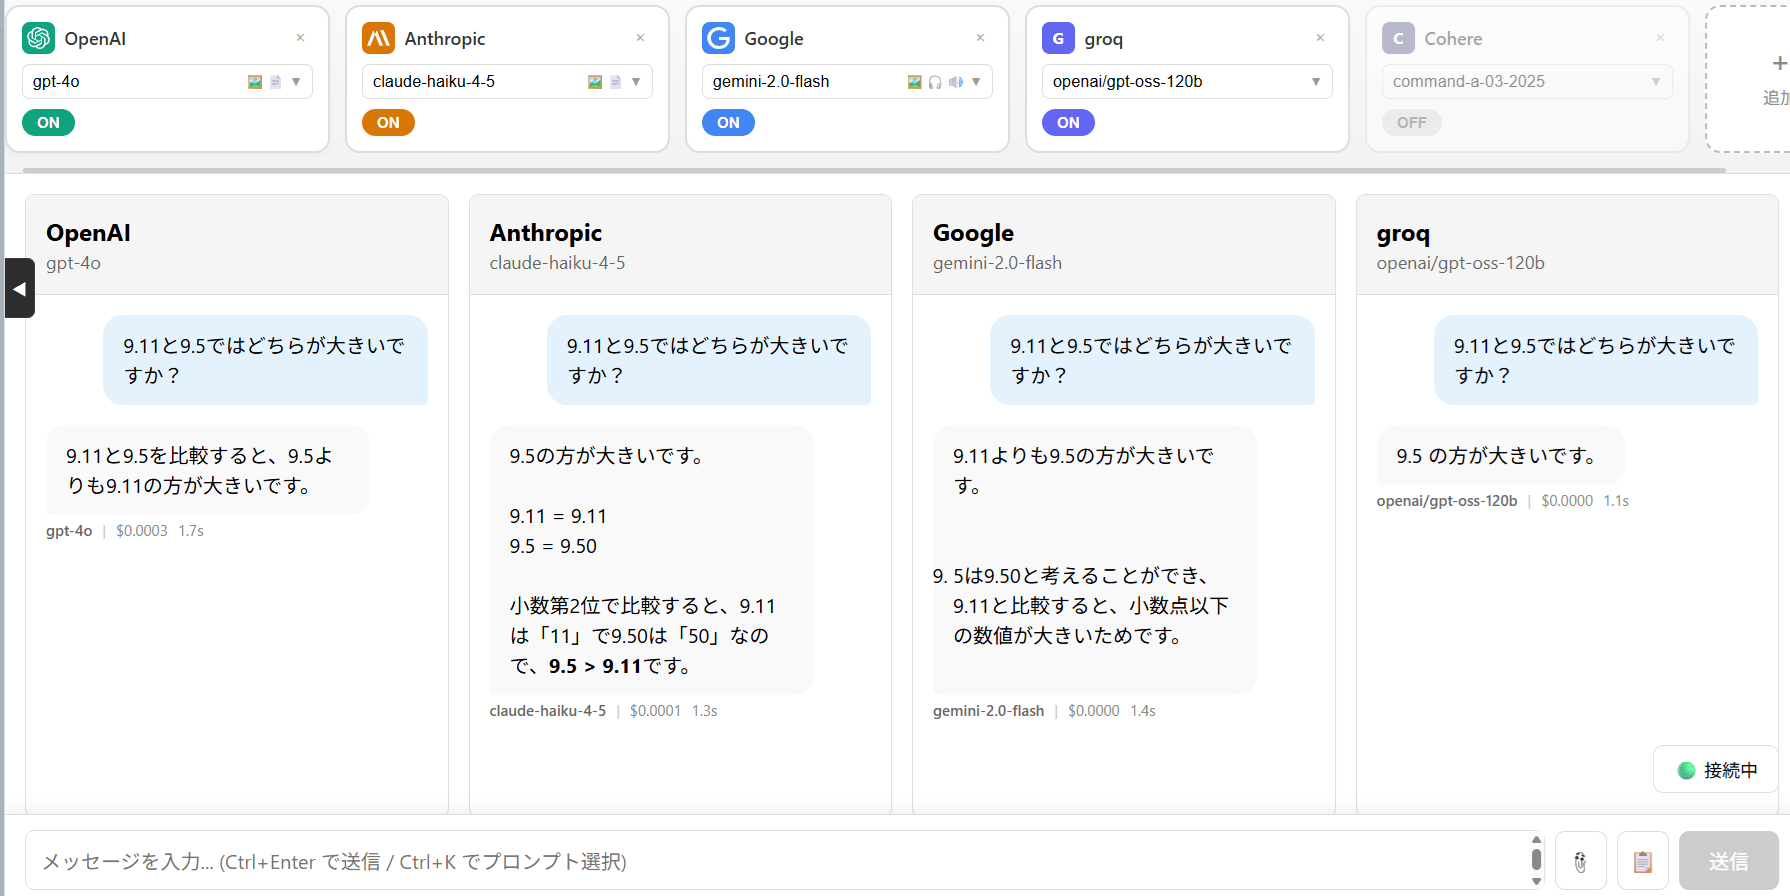This screenshot has height=896, width=1790.
Task: Remove the Cohere provider card
Action: pos(1660,38)
